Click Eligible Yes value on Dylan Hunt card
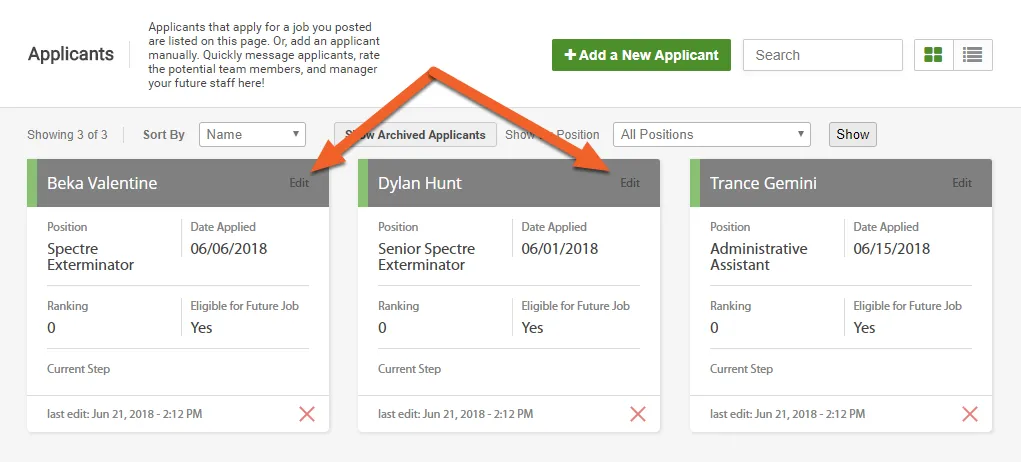This screenshot has width=1021, height=462. coord(532,327)
